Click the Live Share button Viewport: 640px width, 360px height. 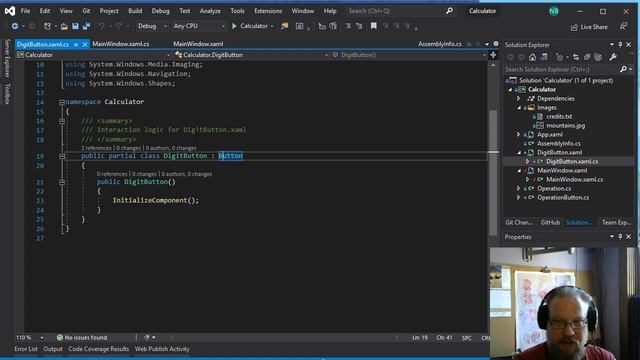point(589,27)
